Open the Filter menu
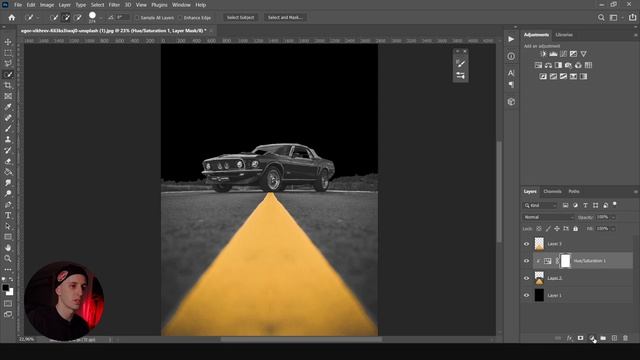Screen dimensions: 640x360 (x=114, y=5)
